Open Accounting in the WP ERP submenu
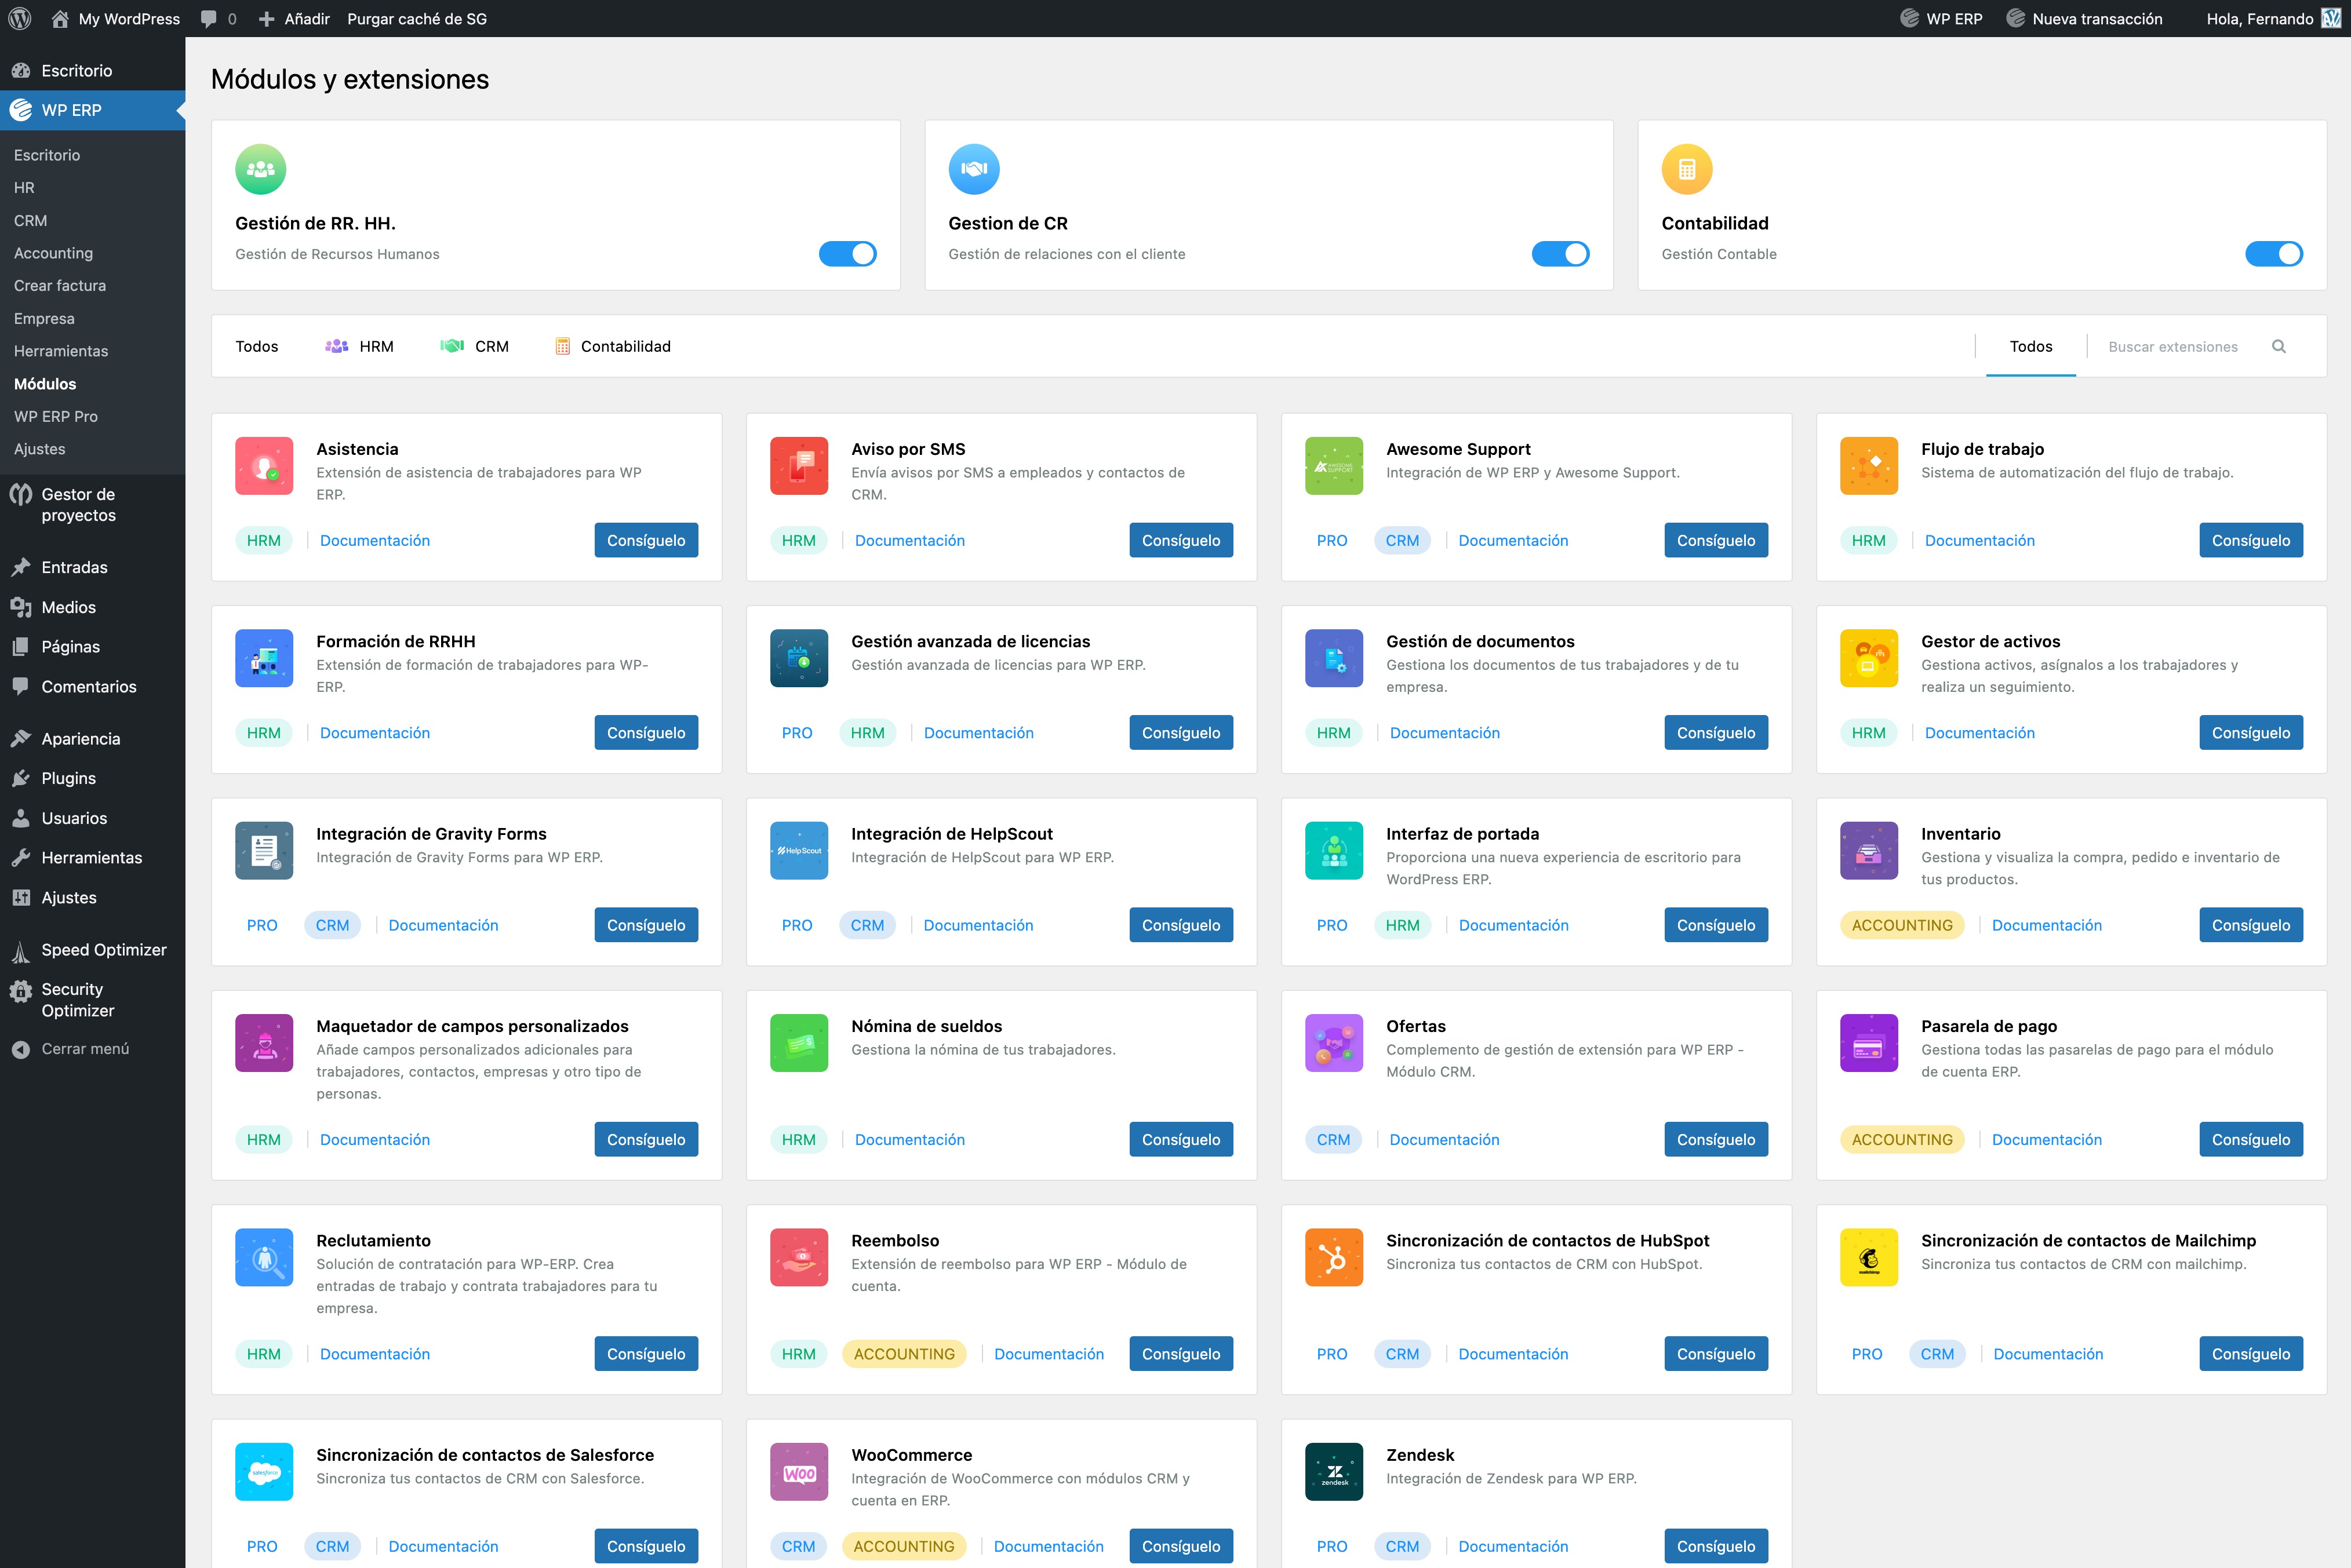 click(x=53, y=253)
